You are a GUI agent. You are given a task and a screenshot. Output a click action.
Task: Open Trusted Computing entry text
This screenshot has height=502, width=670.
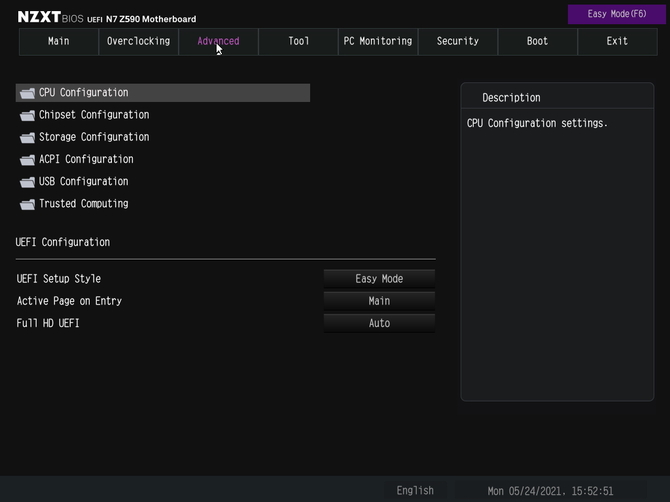[84, 204]
